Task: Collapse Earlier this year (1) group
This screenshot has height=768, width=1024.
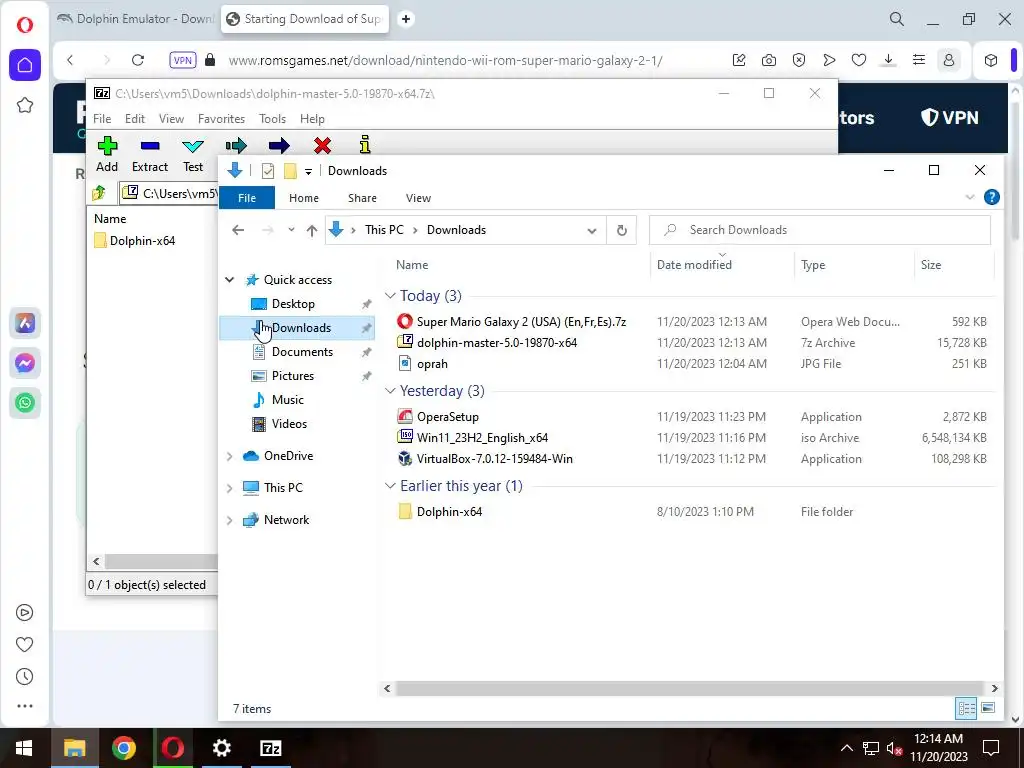Action: (390, 486)
